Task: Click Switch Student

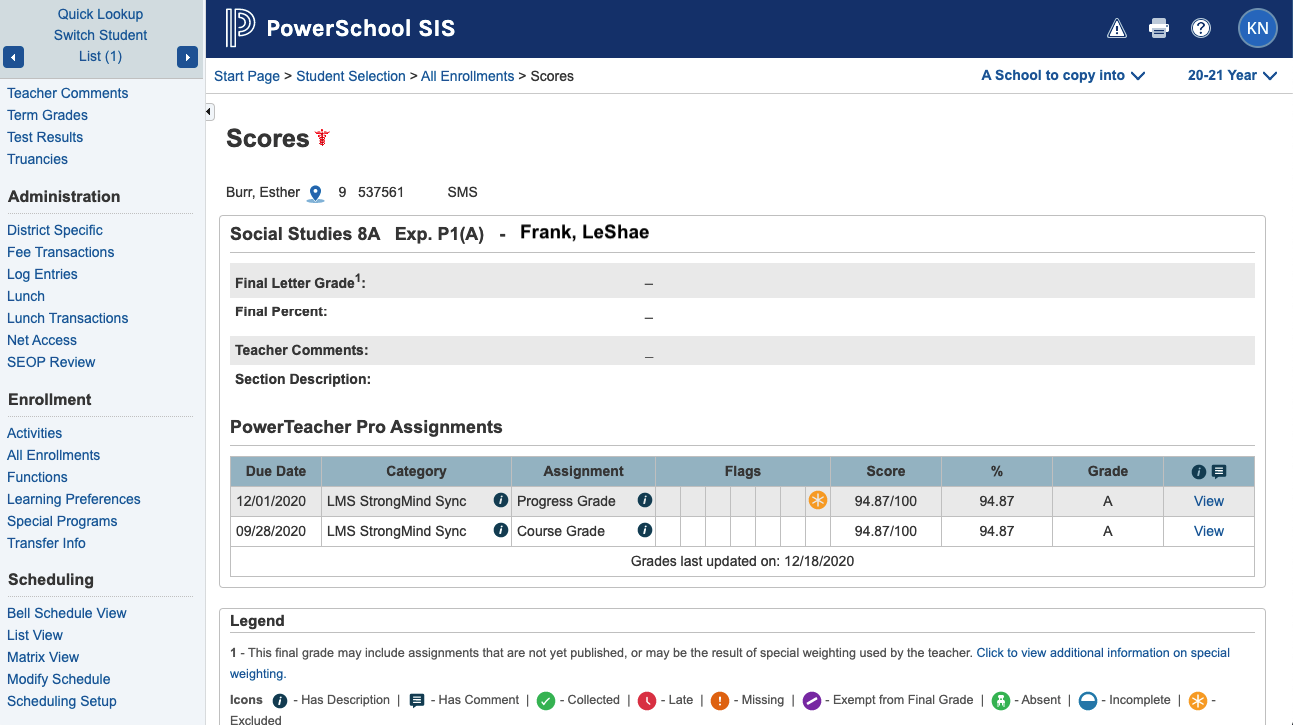Action: click(100, 35)
